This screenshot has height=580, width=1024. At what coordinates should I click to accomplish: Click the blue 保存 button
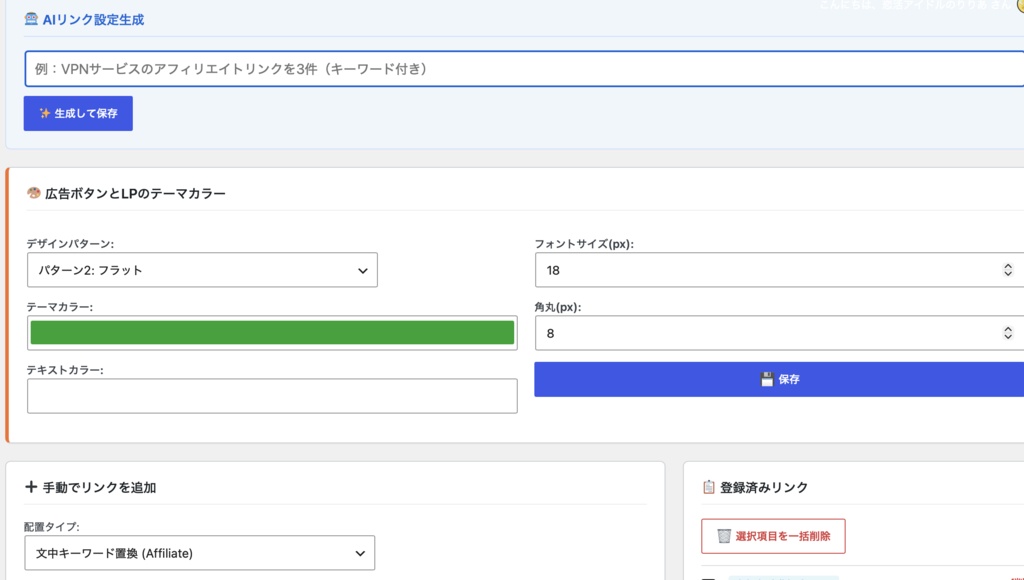click(x=780, y=379)
